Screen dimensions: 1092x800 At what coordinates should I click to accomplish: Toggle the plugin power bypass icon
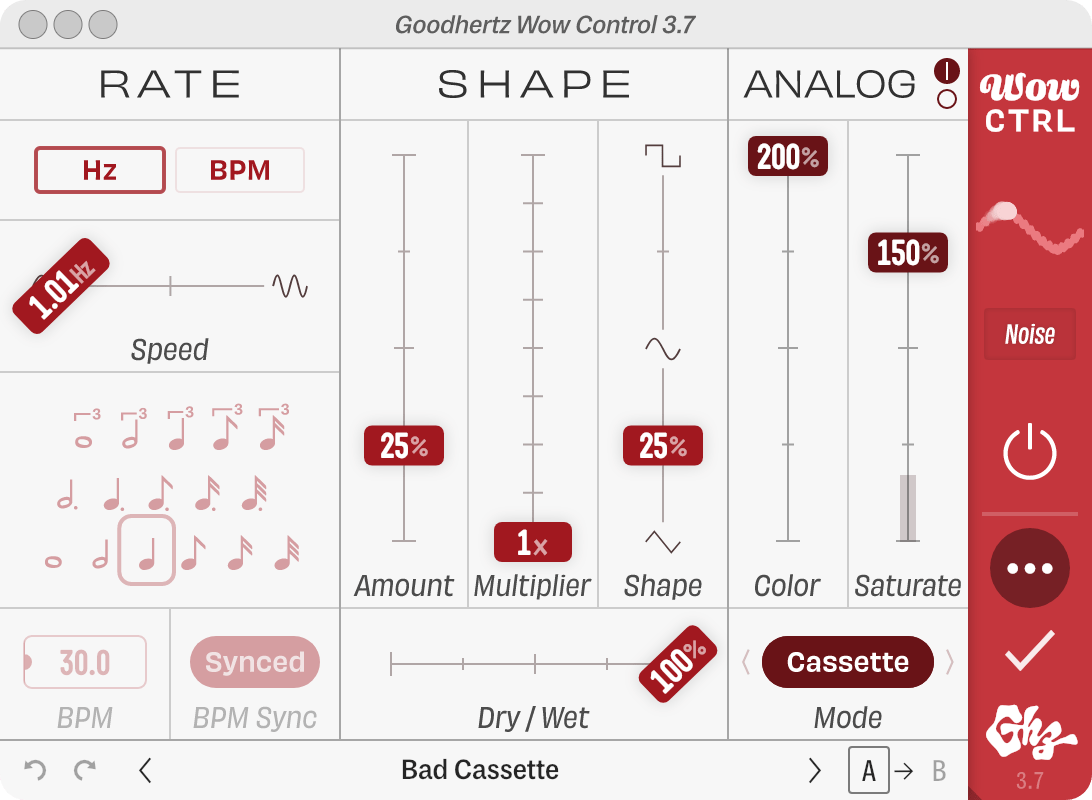tap(1029, 453)
